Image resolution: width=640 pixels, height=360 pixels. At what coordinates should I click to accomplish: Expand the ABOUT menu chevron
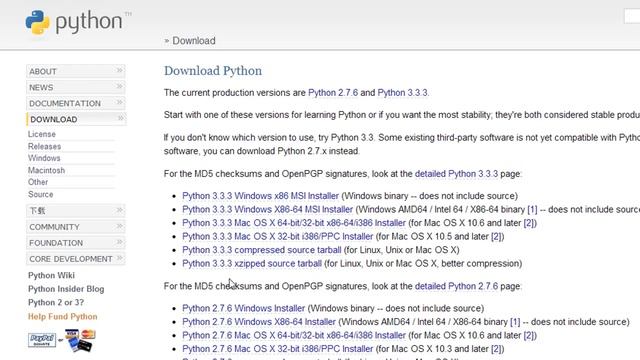(120, 71)
